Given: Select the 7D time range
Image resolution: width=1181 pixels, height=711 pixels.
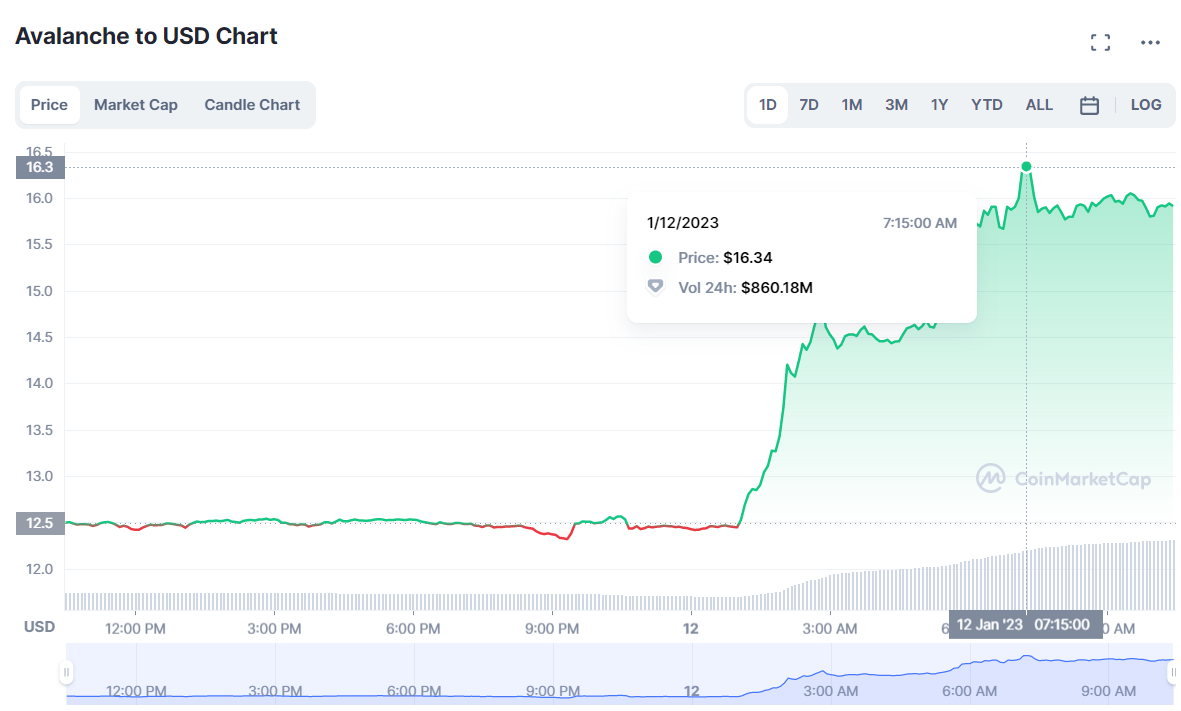Looking at the screenshot, I should tap(809, 105).
